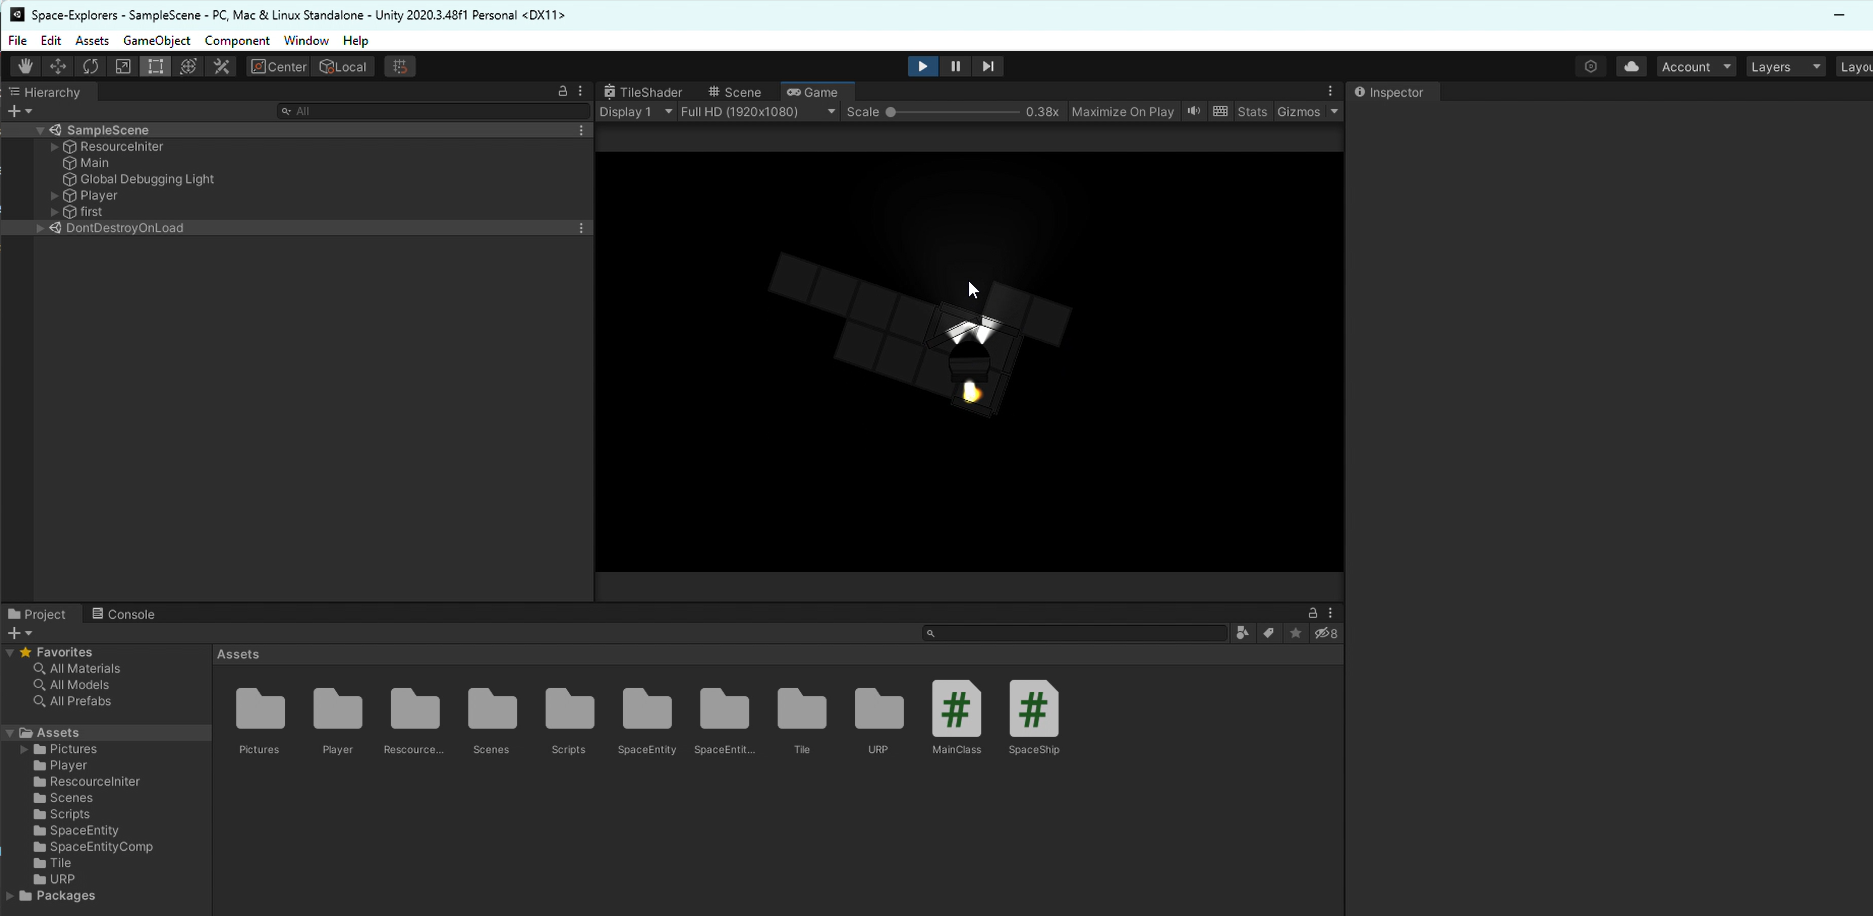The image size is (1873, 916).
Task: Mute audio in Game view
Action: 1194,111
